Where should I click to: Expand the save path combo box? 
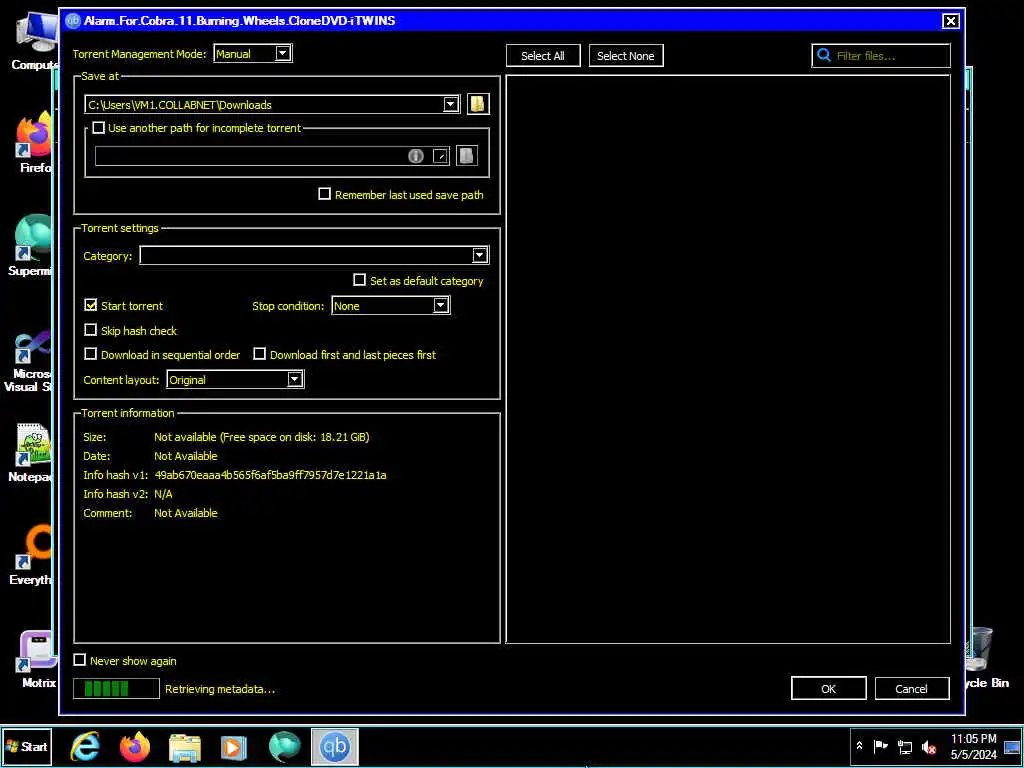pyautogui.click(x=451, y=104)
